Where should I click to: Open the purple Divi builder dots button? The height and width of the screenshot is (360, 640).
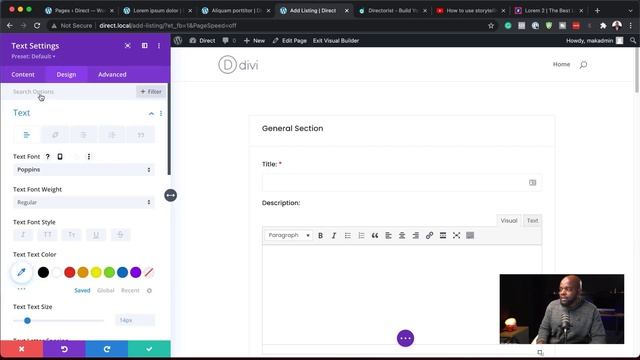(405, 338)
